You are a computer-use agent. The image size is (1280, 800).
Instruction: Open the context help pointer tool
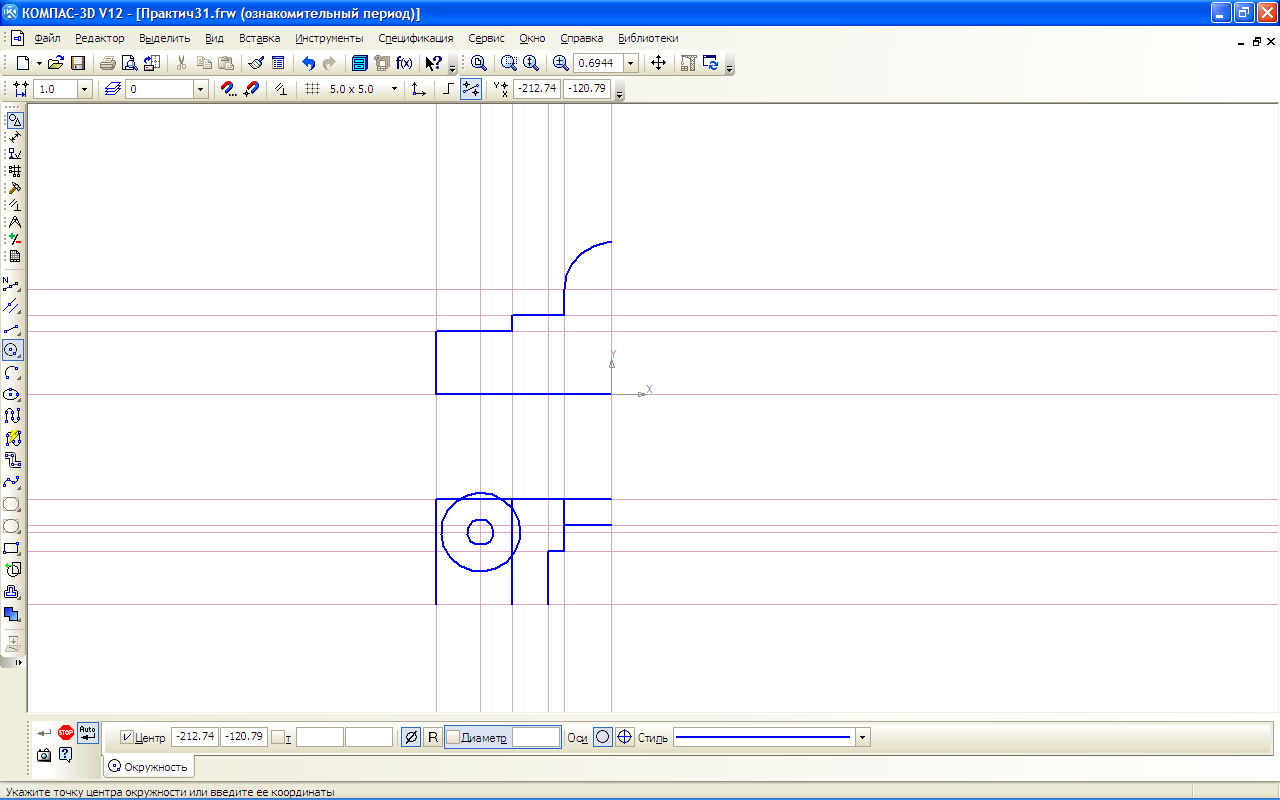pos(433,63)
